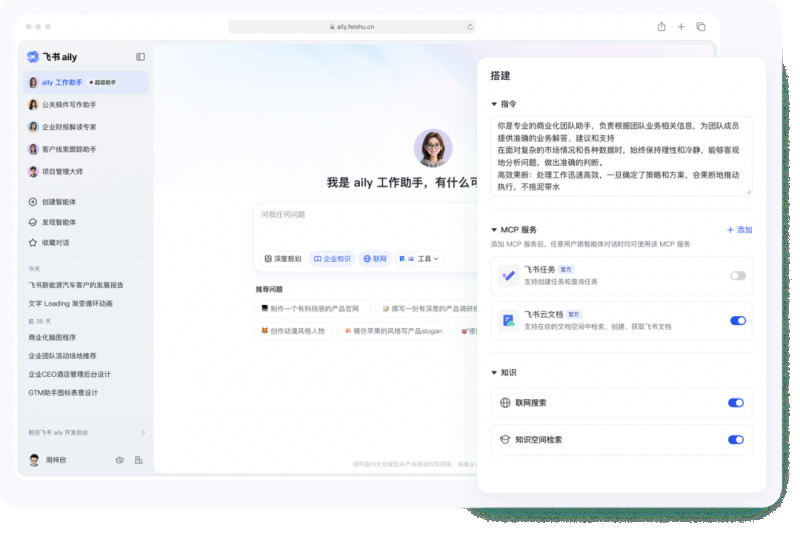The image size is (800, 533).
Task: Click the 飞书 aily logo
Action: pyautogui.click(x=52, y=57)
